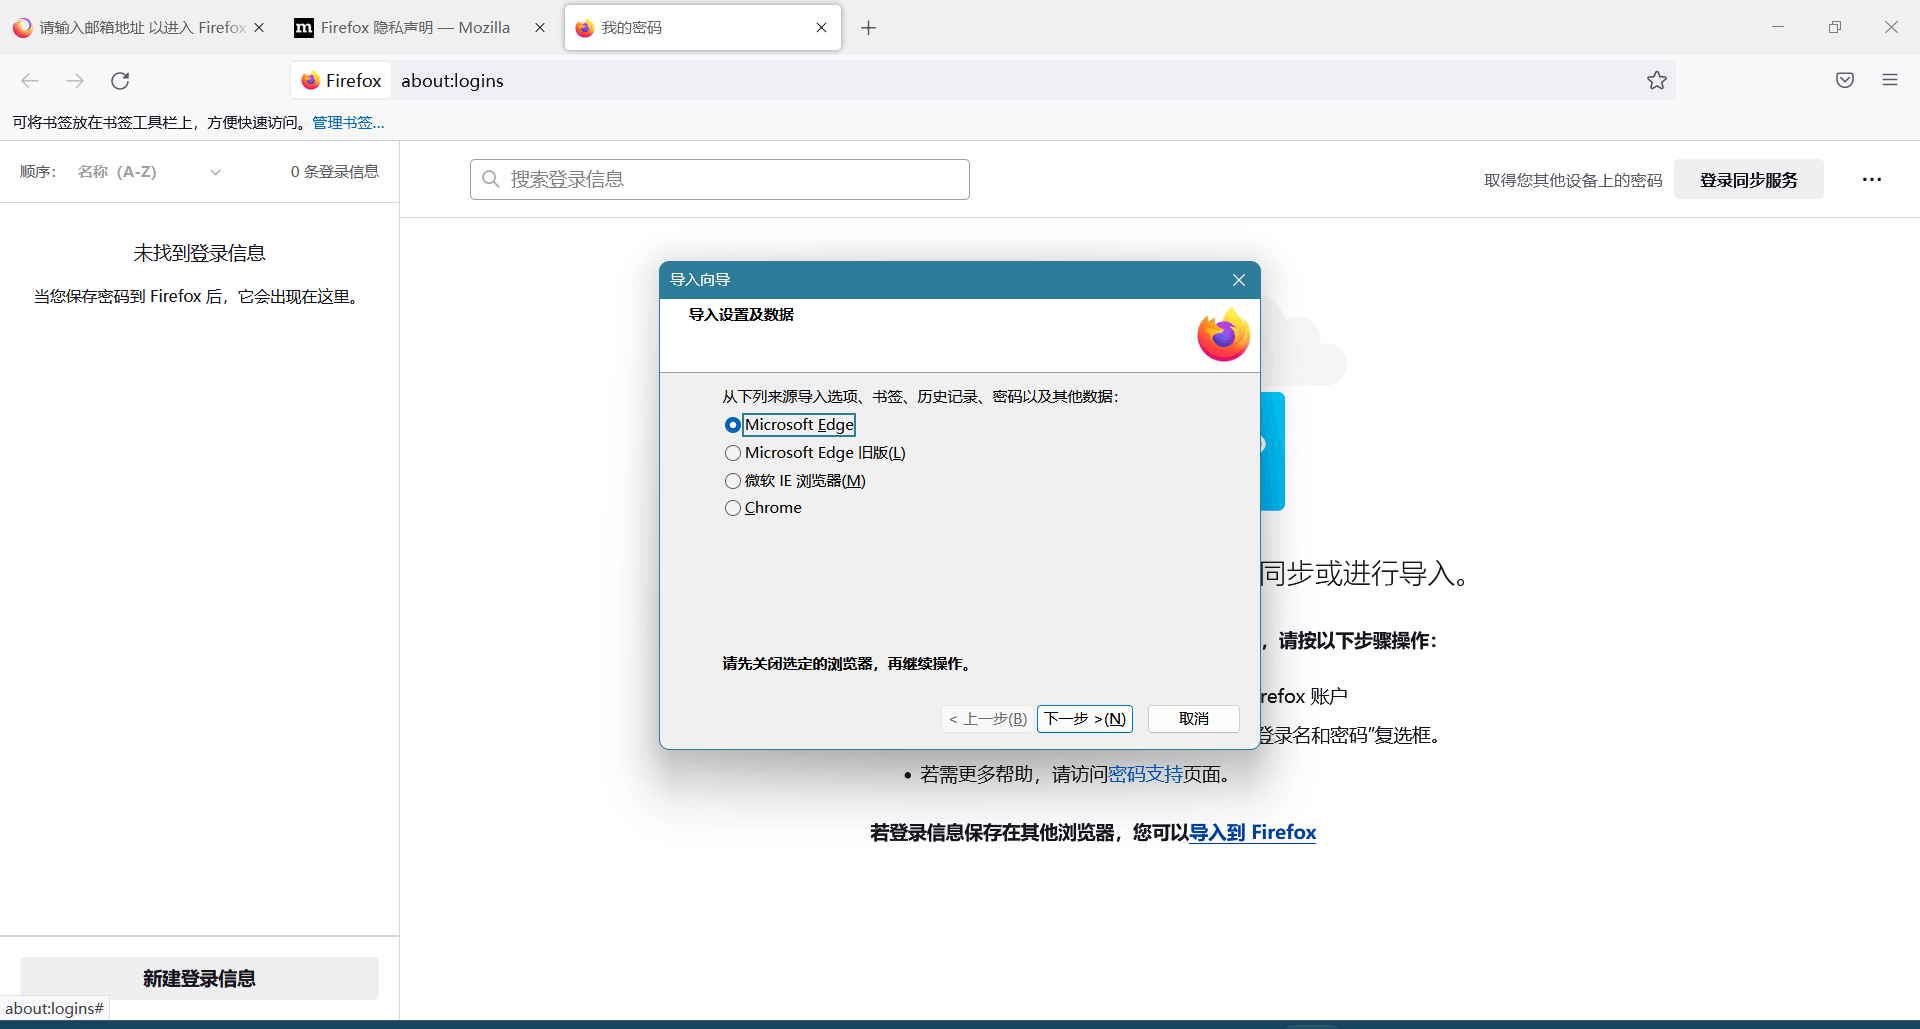Restore down the Firefox window
Screen dimensions: 1920x1029
(1835, 27)
